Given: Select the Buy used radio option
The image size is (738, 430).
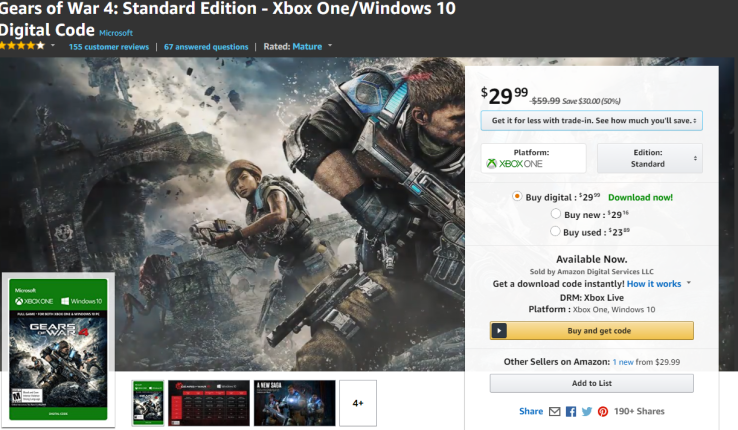Looking at the screenshot, I should click(555, 231).
